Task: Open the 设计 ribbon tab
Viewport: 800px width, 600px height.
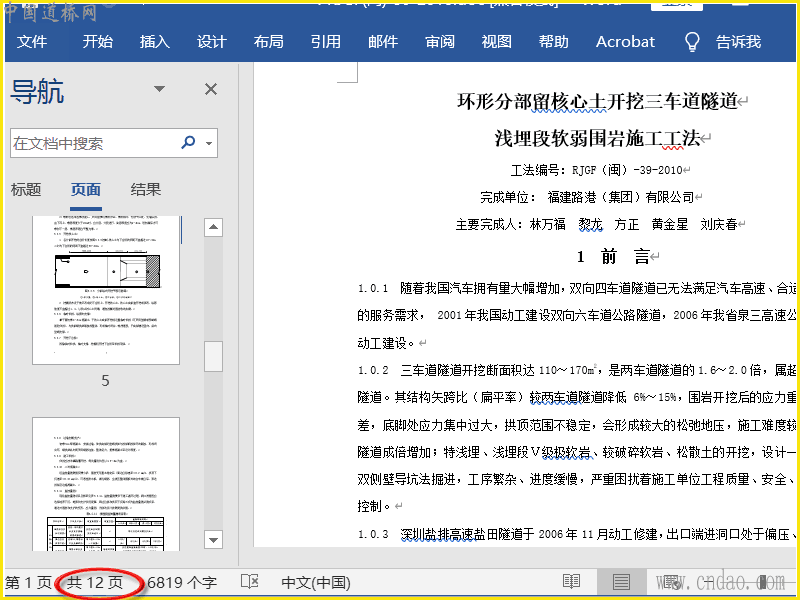Action: click(211, 42)
